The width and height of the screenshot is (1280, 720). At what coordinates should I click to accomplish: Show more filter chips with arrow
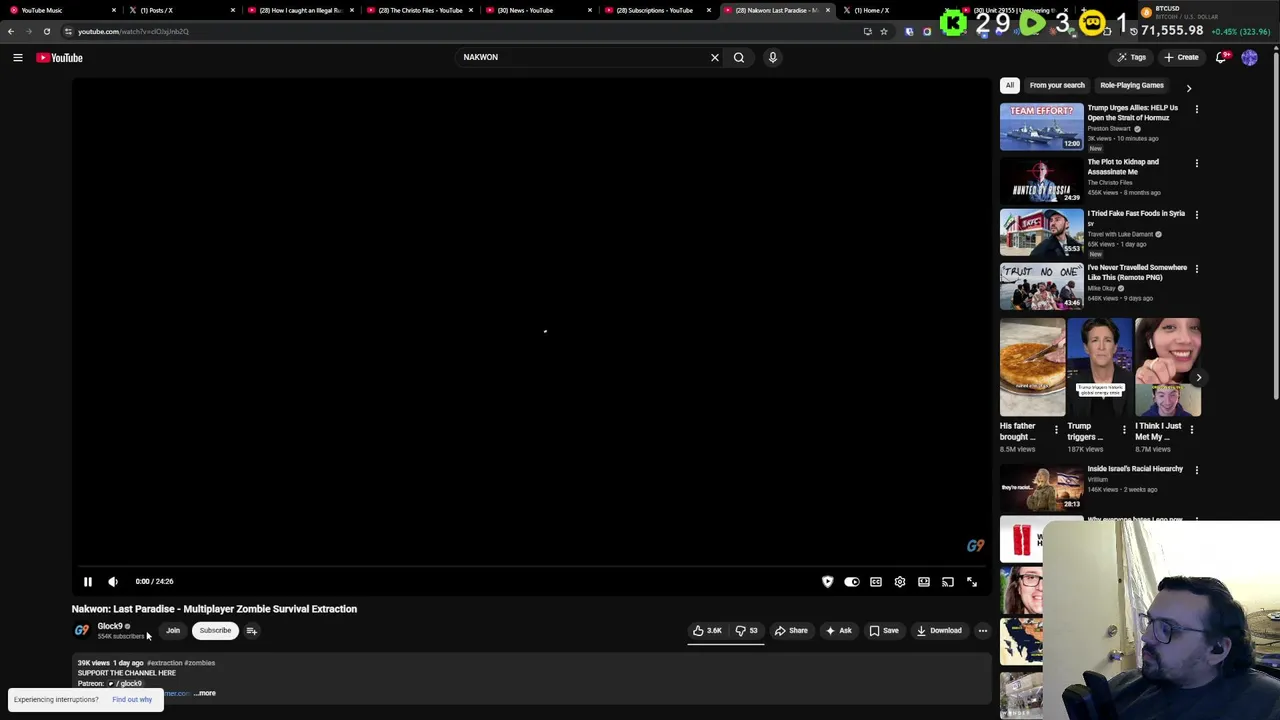tap(1189, 87)
